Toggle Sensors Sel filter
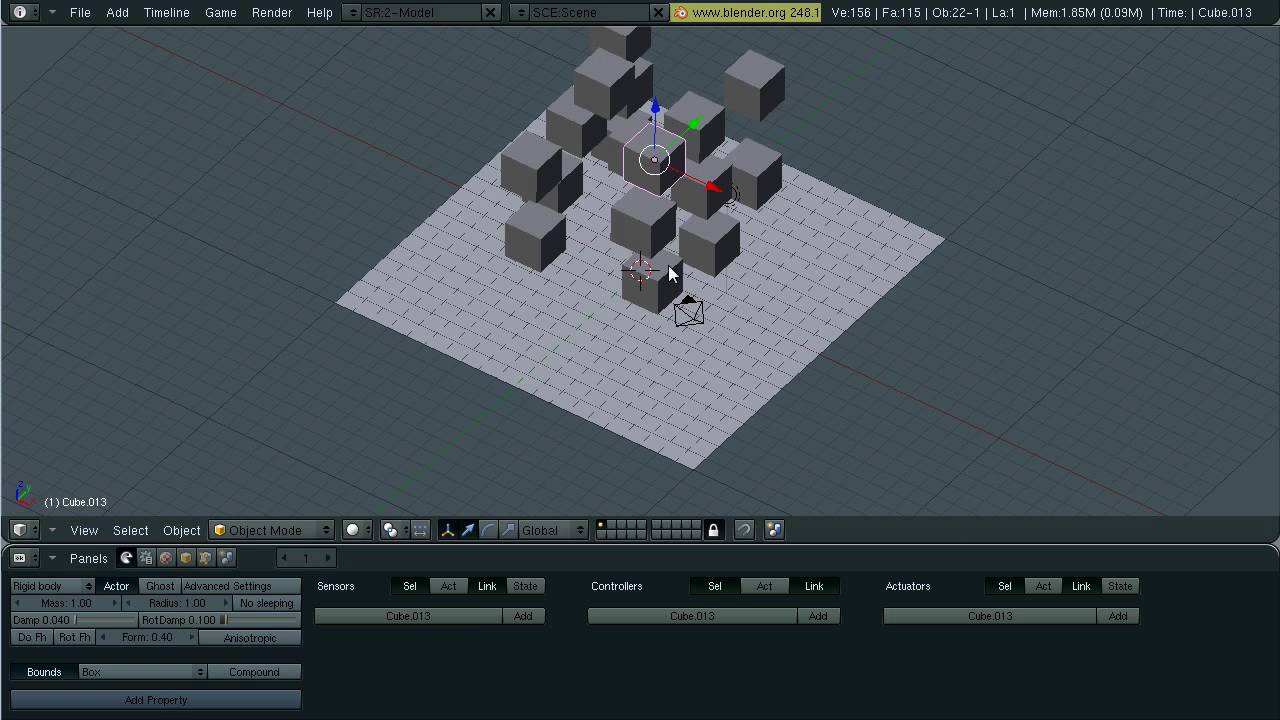The image size is (1280, 720). coord(410,586)
